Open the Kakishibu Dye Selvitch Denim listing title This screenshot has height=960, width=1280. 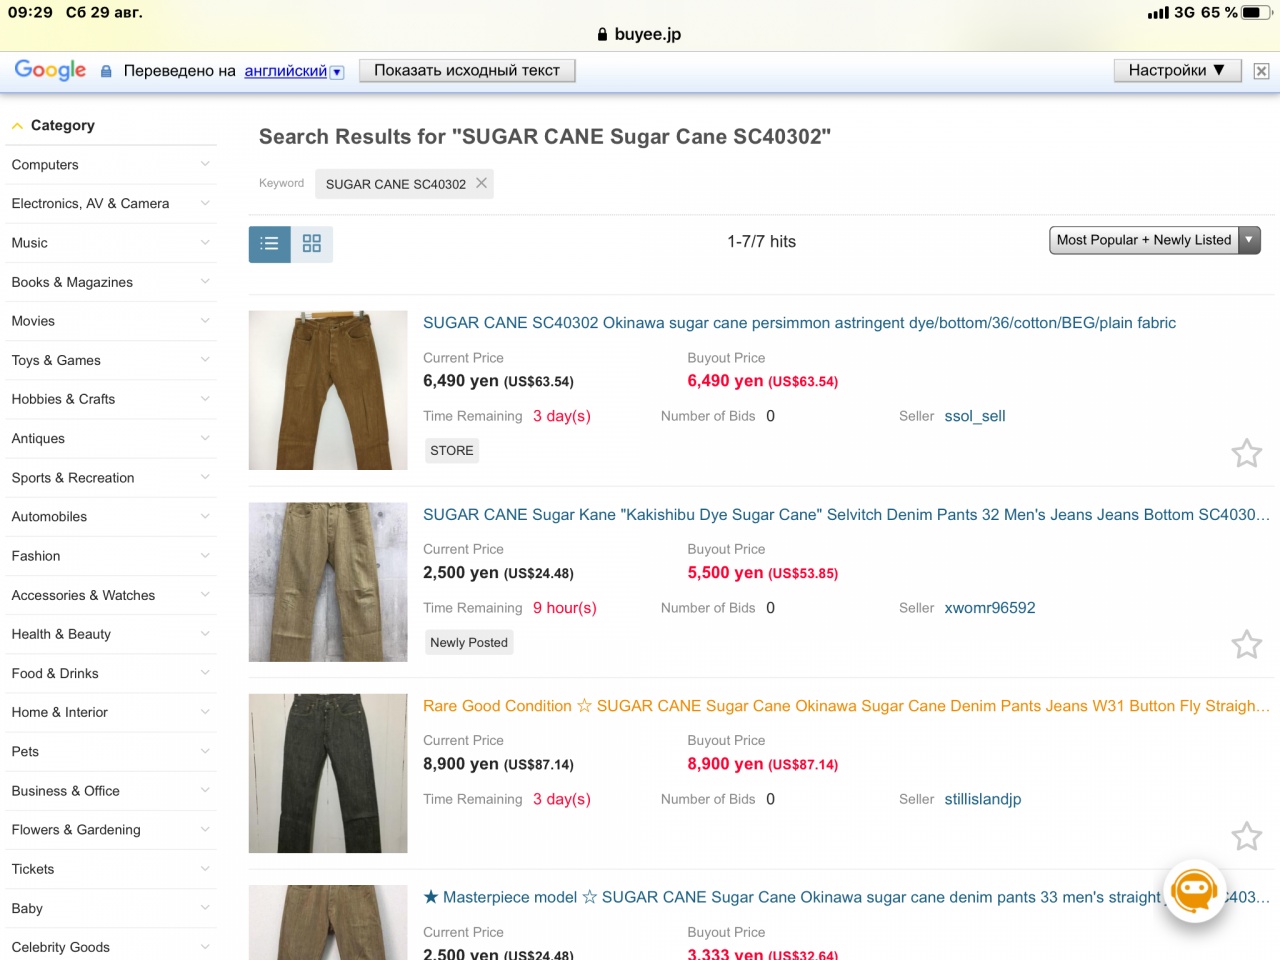click(846, 515)
